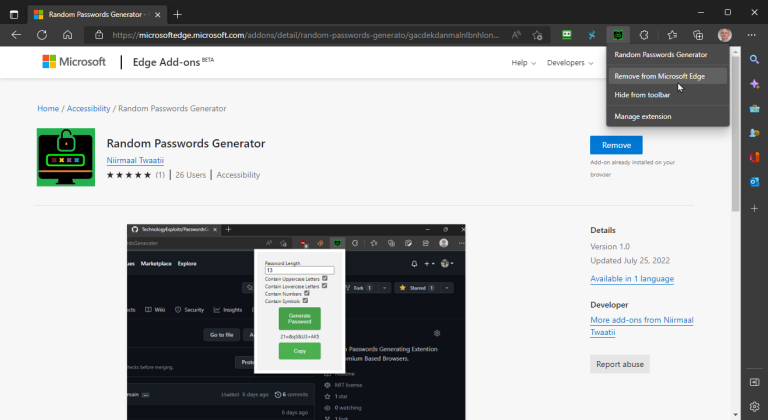The height and width of the screenshot is (420, 768).
Task: Open Collections panel
Action: [x=698, y=35]
